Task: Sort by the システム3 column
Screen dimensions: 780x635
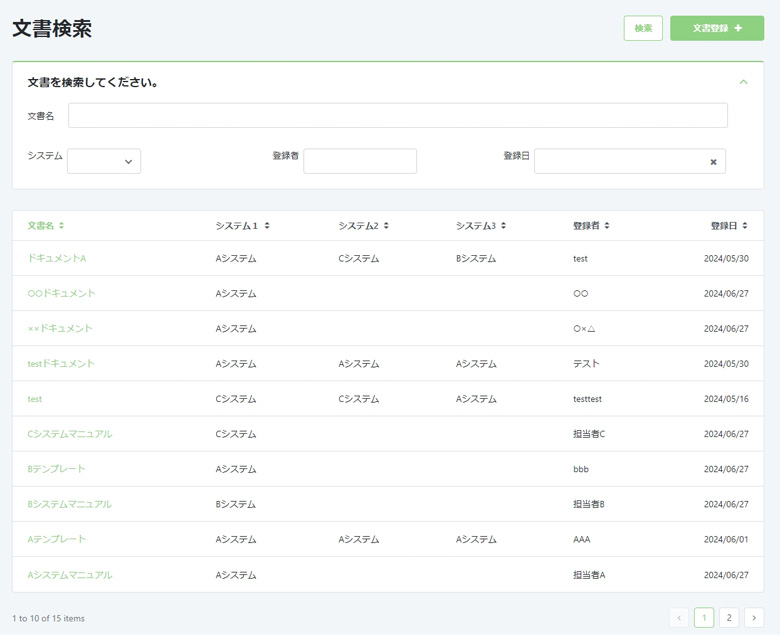Action: pos(481,226)
